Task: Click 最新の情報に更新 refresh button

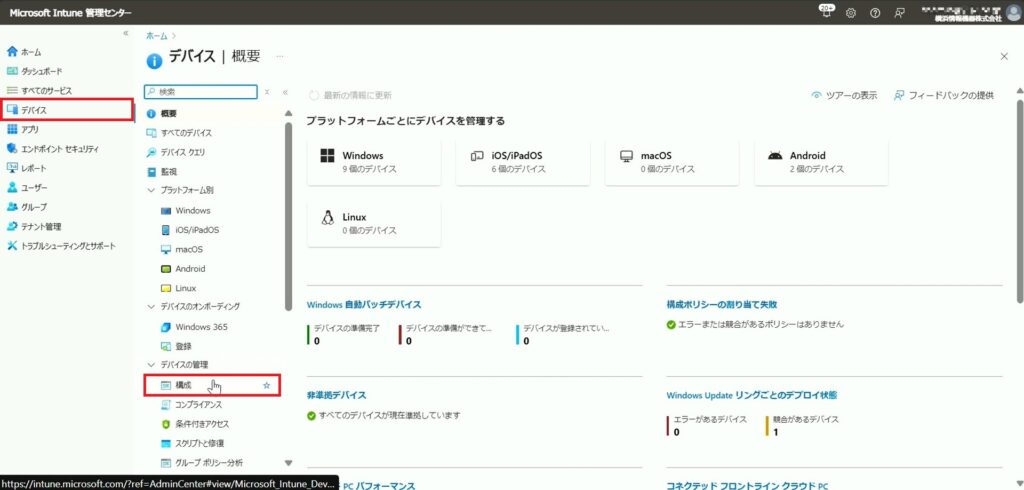Action: click(351, 95)
